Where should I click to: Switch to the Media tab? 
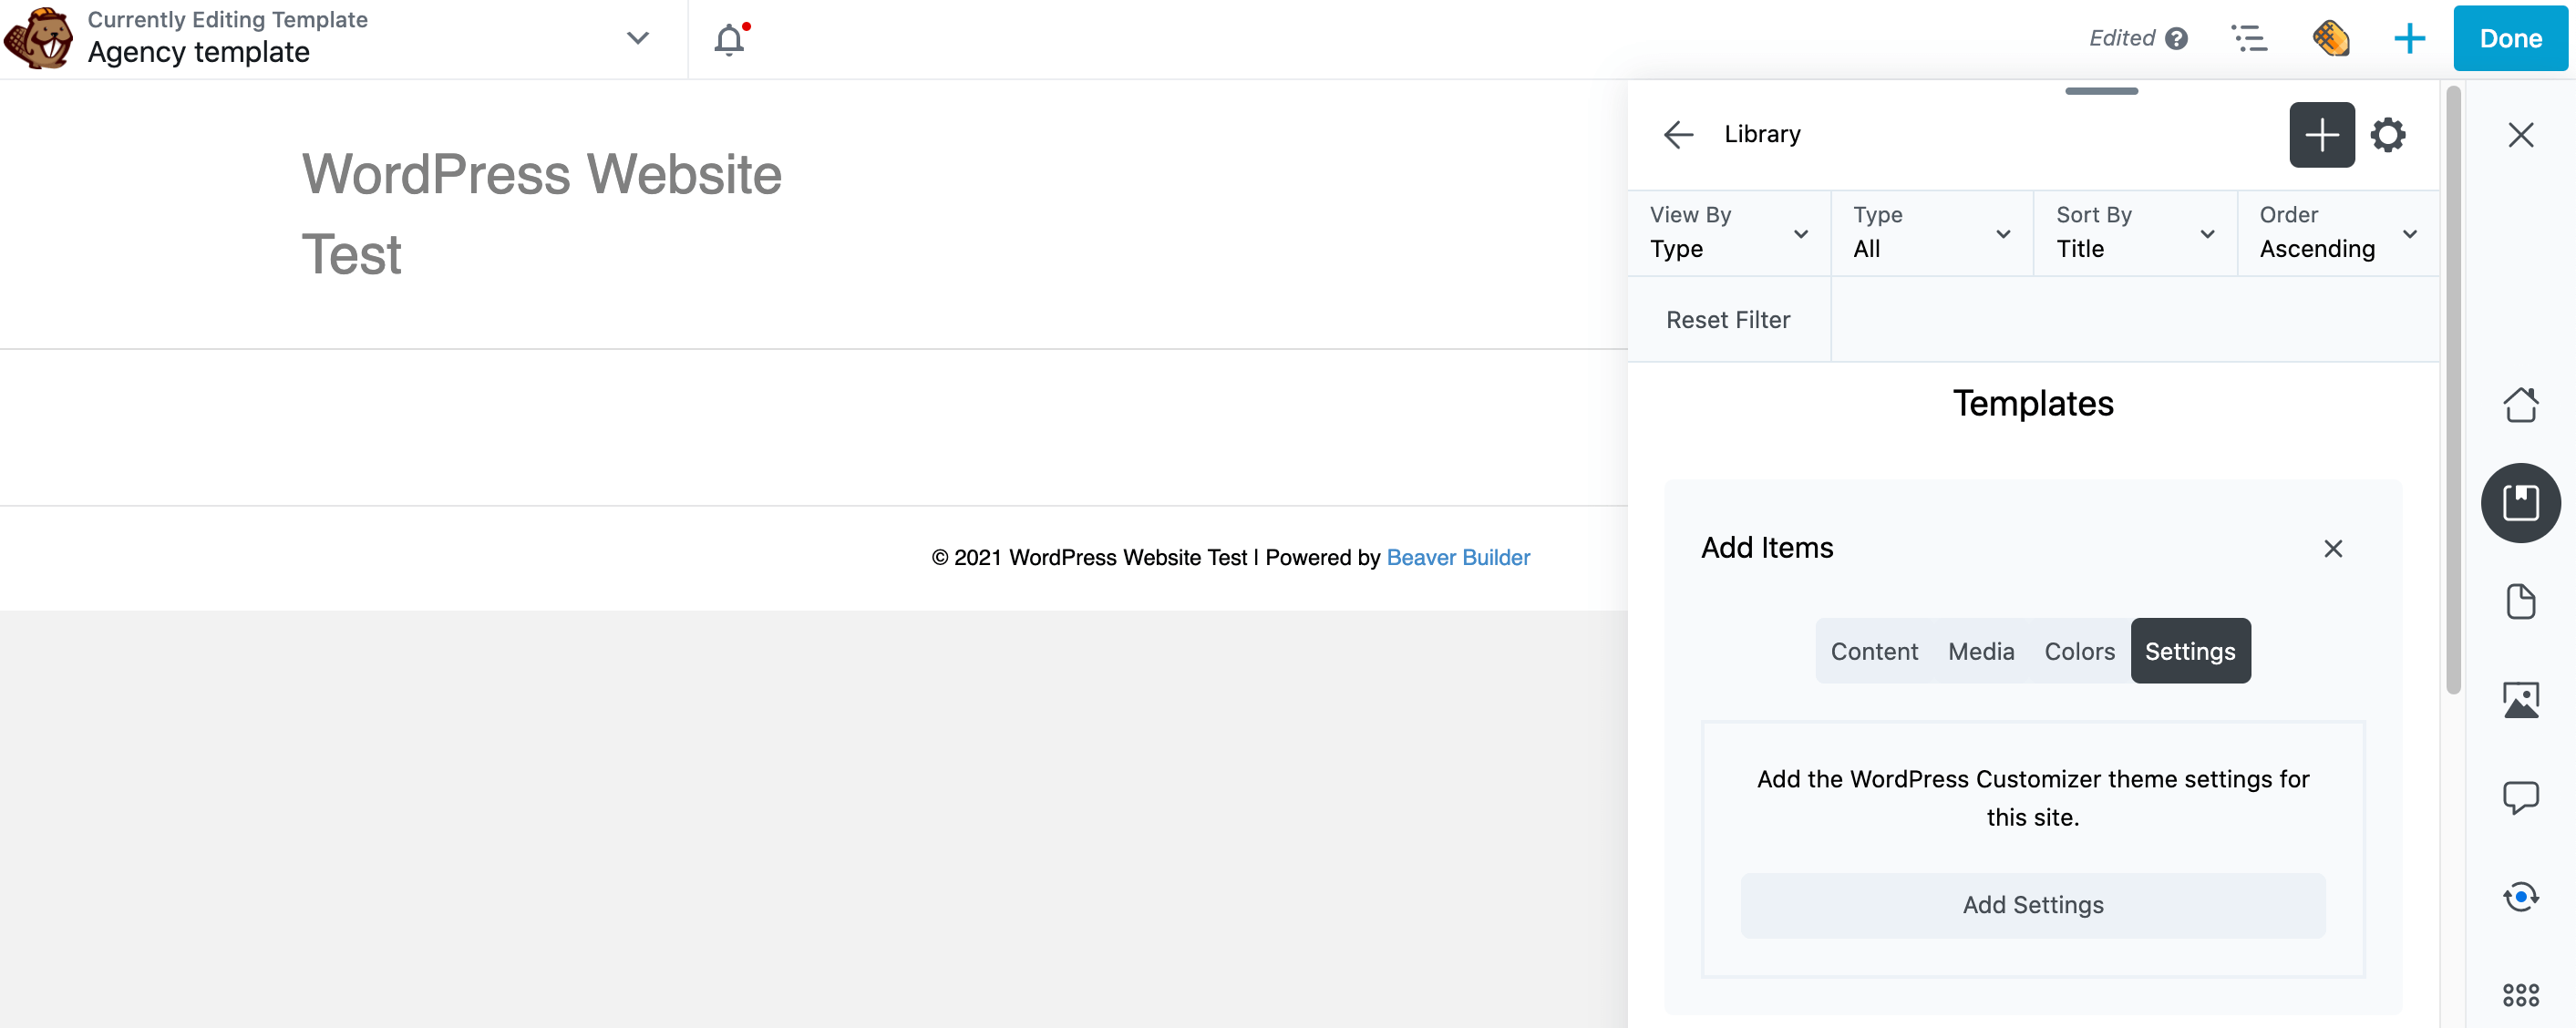click(1982, 651)
